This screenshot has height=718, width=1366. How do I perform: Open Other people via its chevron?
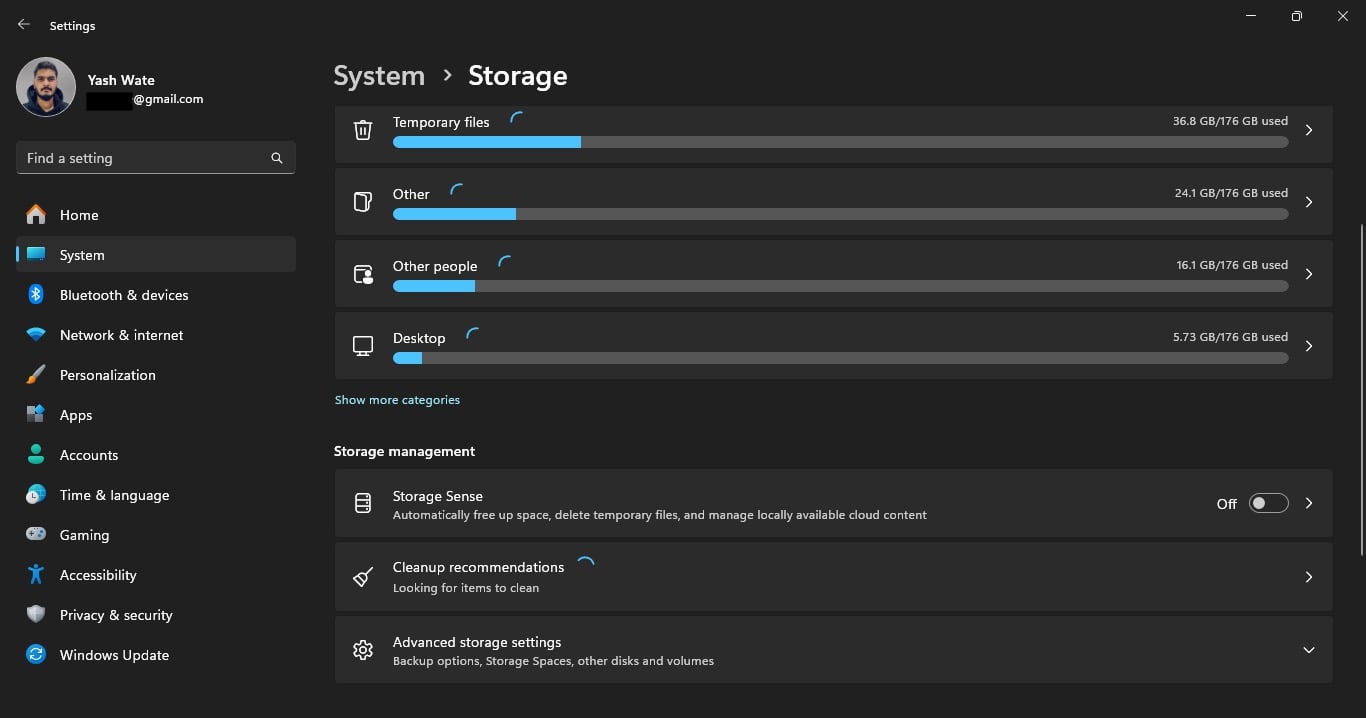coord(1309,274)
